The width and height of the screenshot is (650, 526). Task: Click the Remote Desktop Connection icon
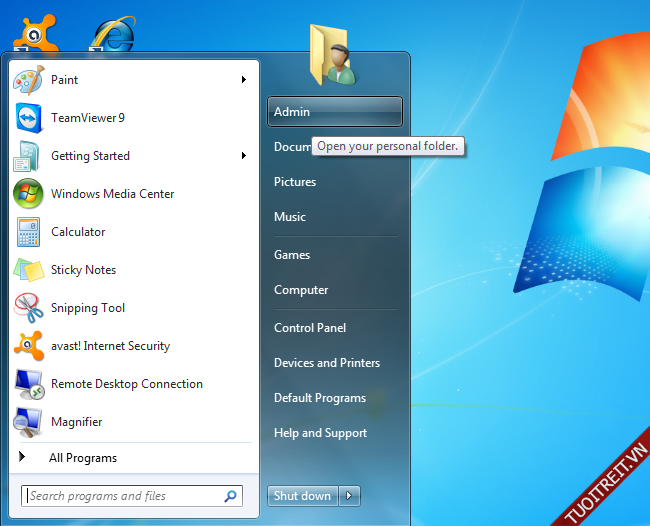pos(28,384)
